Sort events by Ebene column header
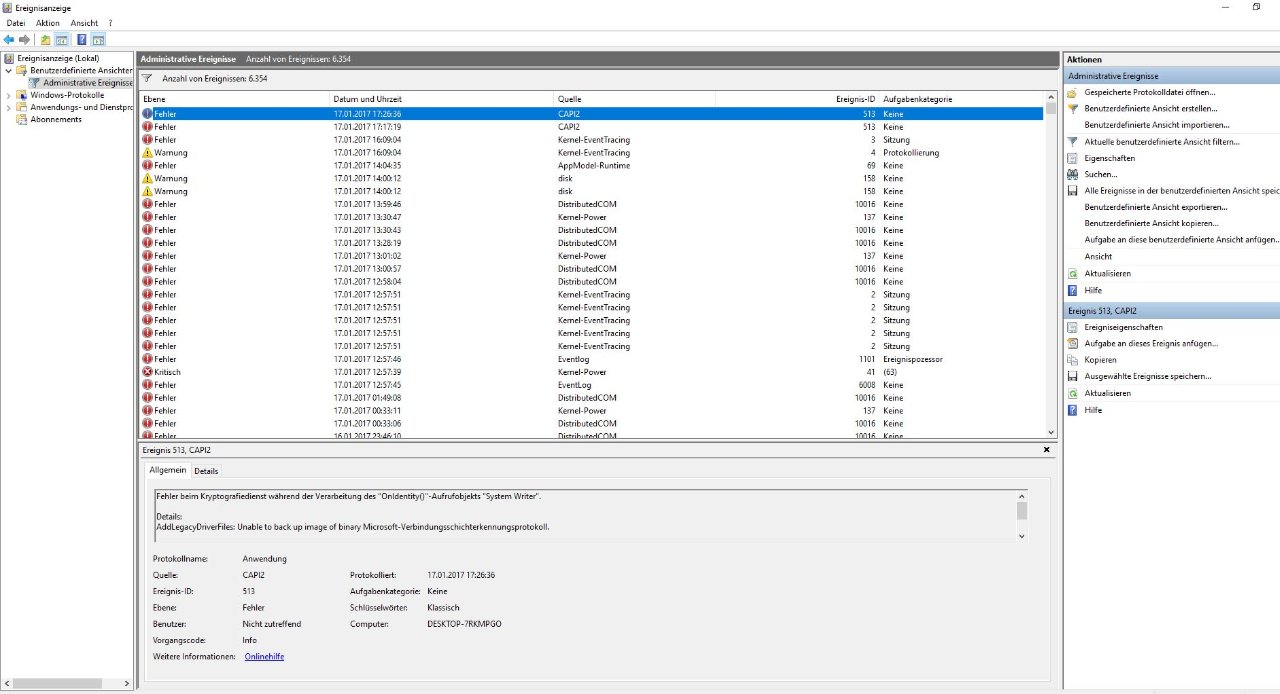The height and width of the screenshot is (694, 1280). click(234, 99)
